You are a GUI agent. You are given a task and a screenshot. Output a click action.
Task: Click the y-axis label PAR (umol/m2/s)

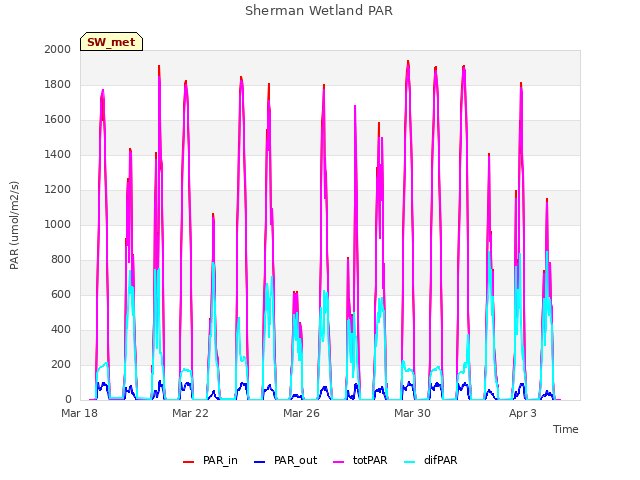pyautogui.click(x=14, y=225)
